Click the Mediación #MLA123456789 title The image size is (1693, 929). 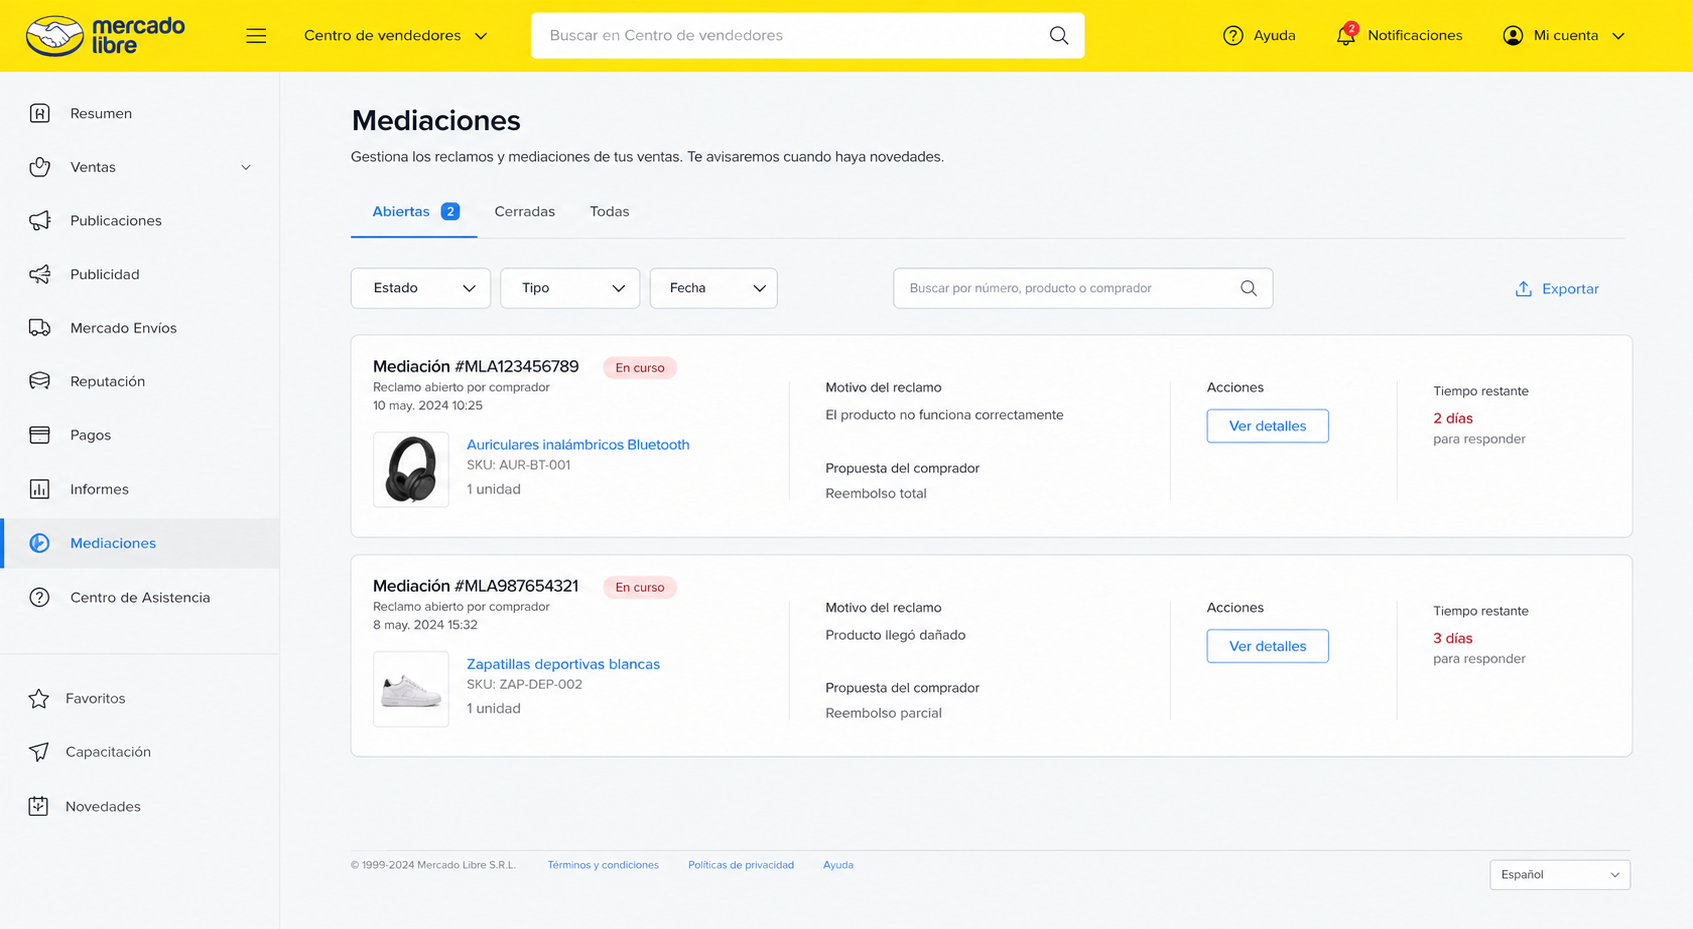click(x=476, y=367)
